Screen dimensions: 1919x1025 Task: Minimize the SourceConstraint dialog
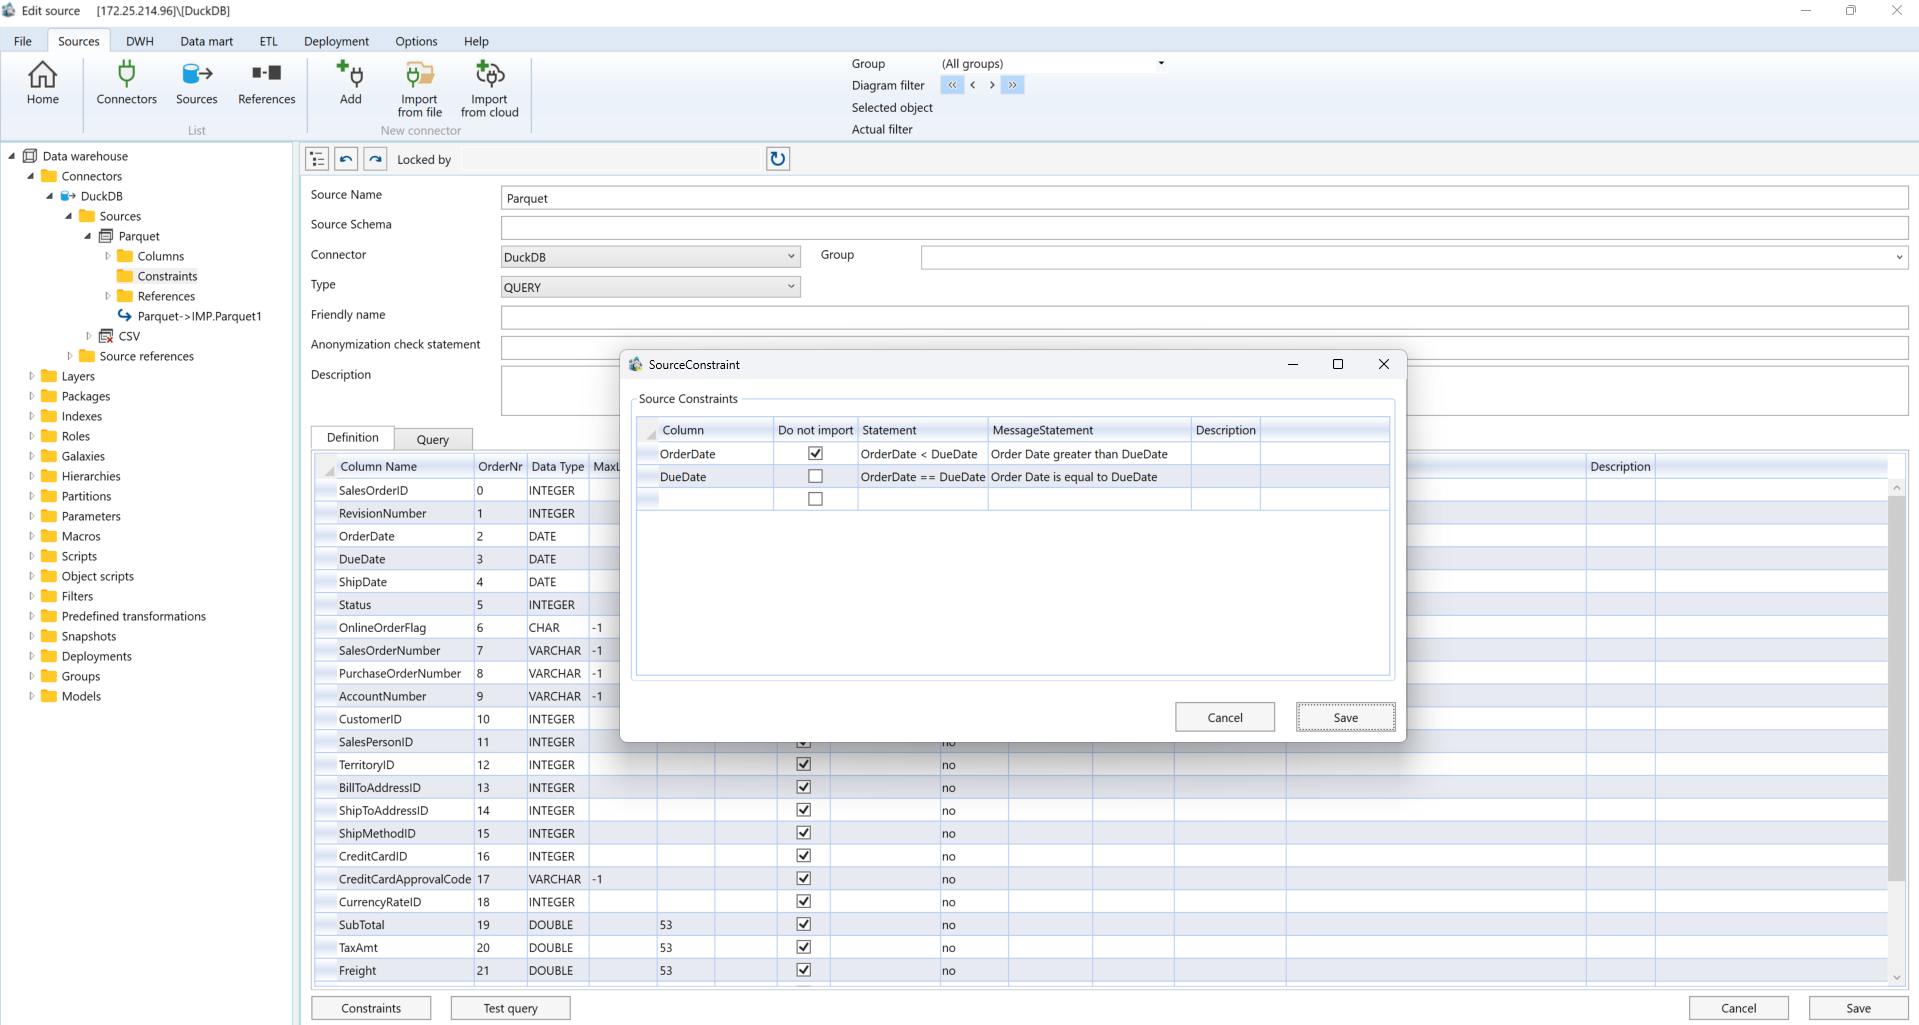point(1292,364)
